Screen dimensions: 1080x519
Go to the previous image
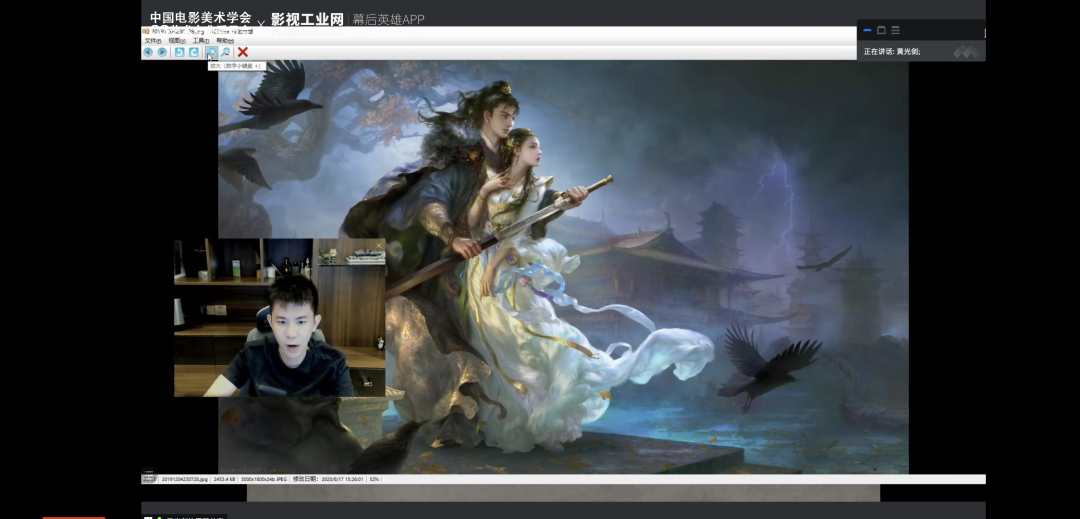coord(148,52)
